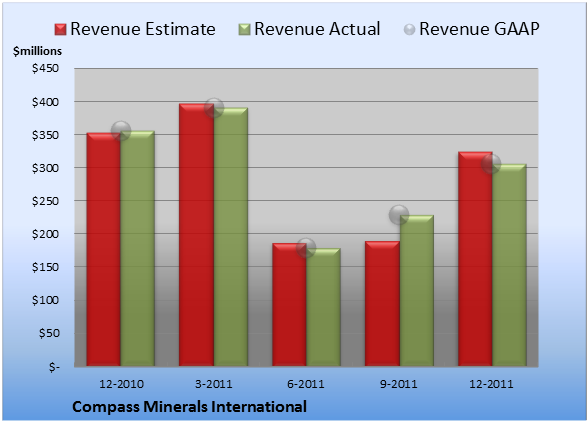Image resolution: width=588 pixels, height=422 pixels.
Task: Click the '$450' y-axis label
Action: point(45,68)
